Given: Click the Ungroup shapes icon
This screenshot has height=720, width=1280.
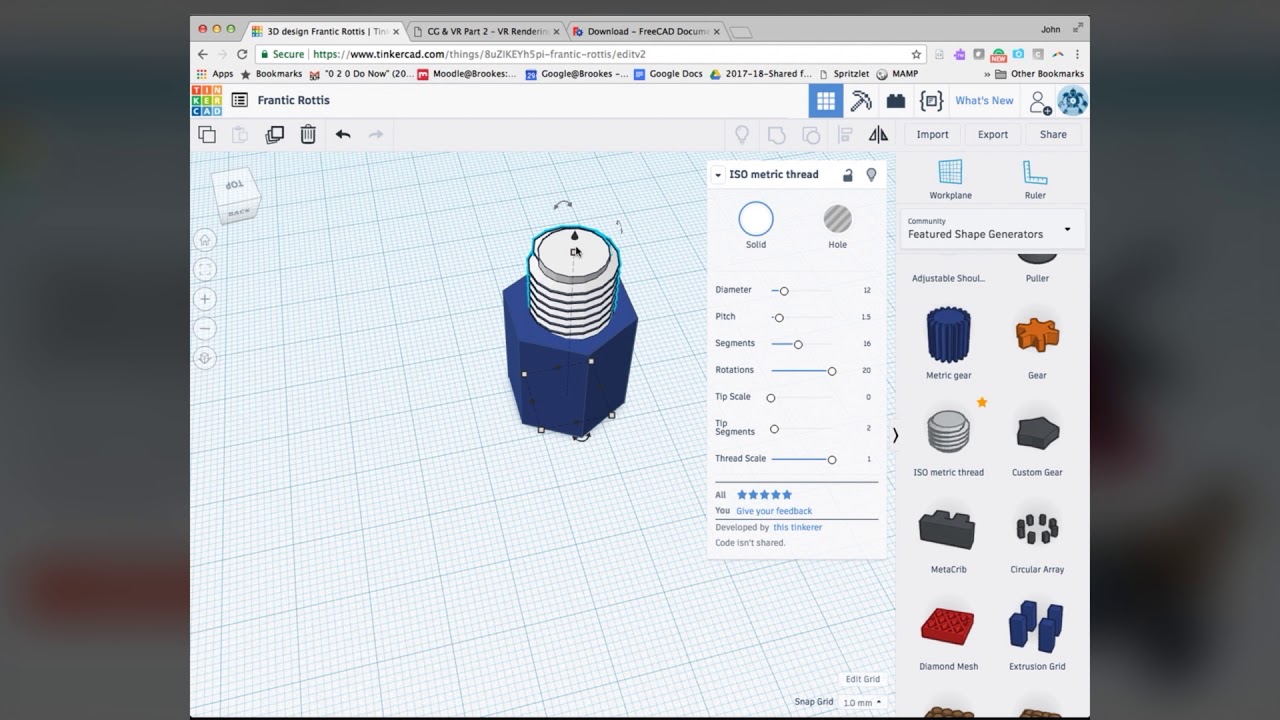Looking at the screenshot, I should [811, 134].
